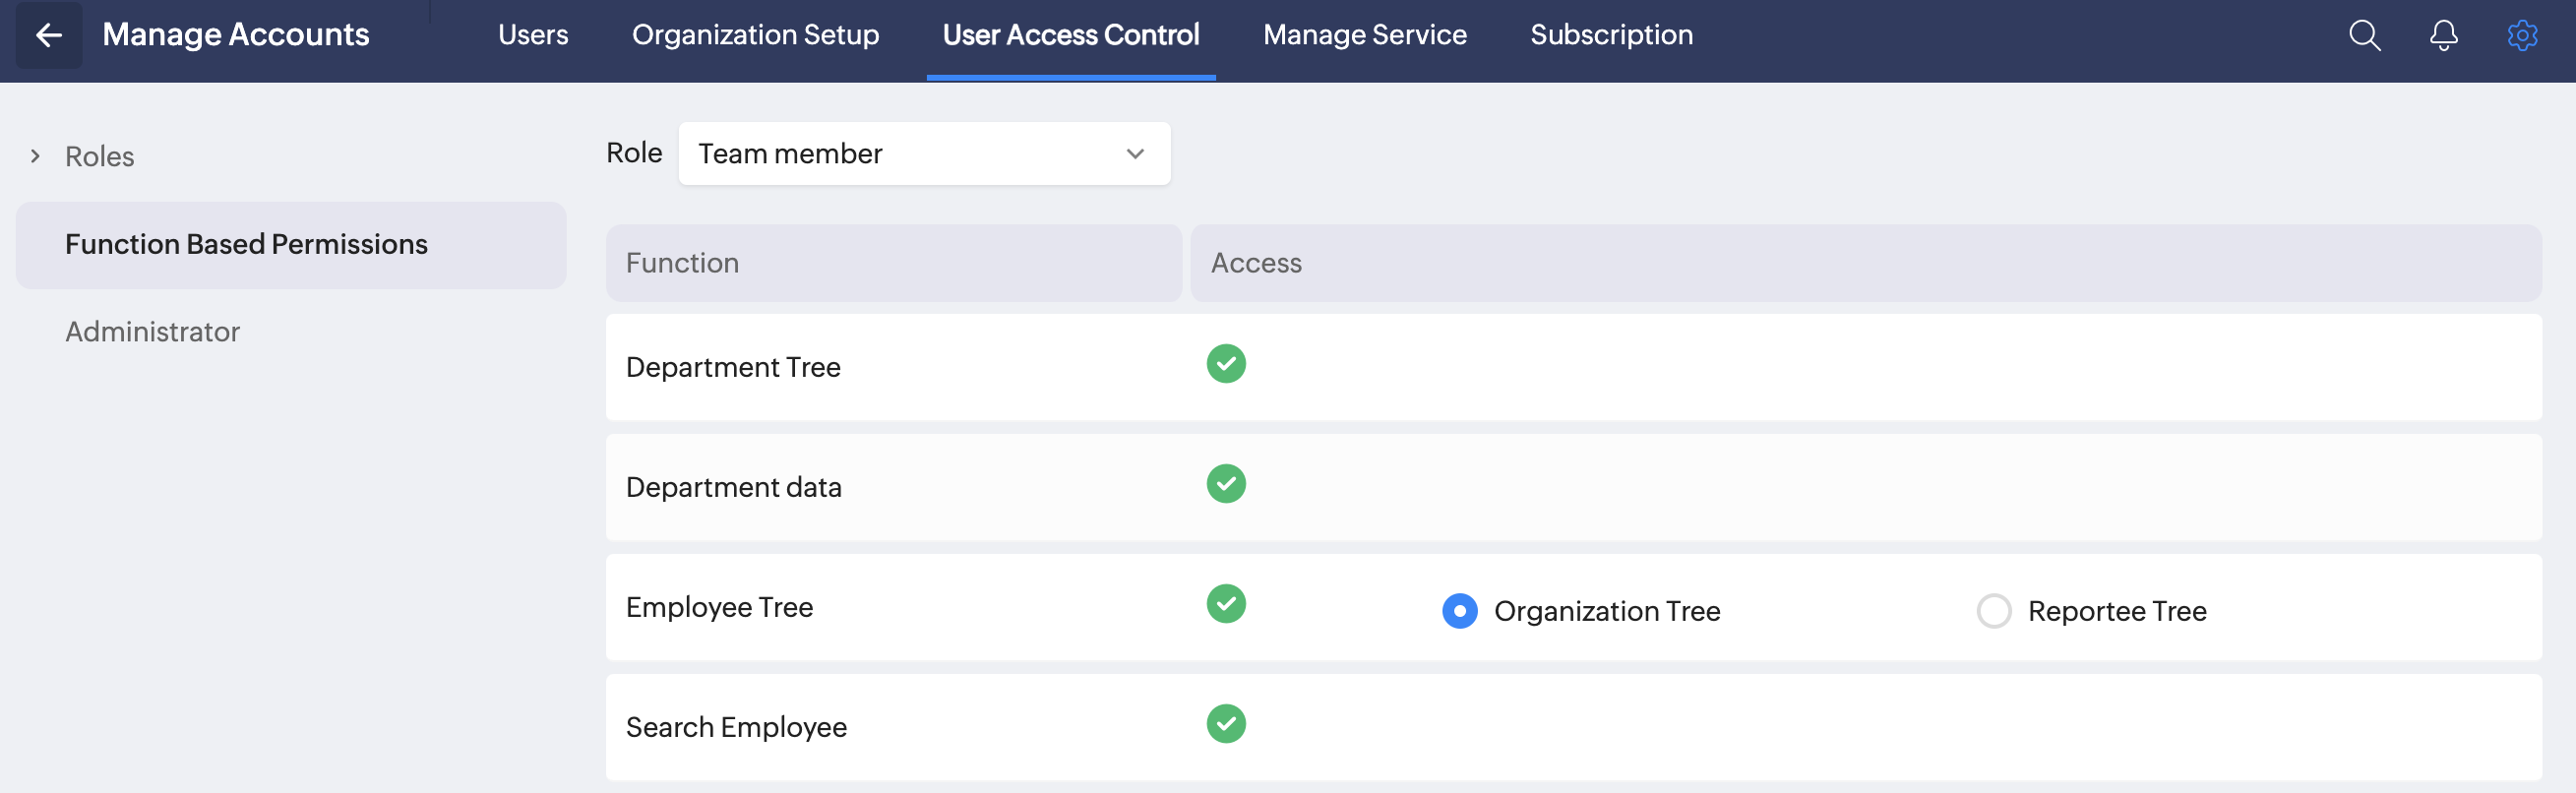The height and width of the screenshot is (793, 2576).
Task: Open notifications bell icon
Action: 2443,36
